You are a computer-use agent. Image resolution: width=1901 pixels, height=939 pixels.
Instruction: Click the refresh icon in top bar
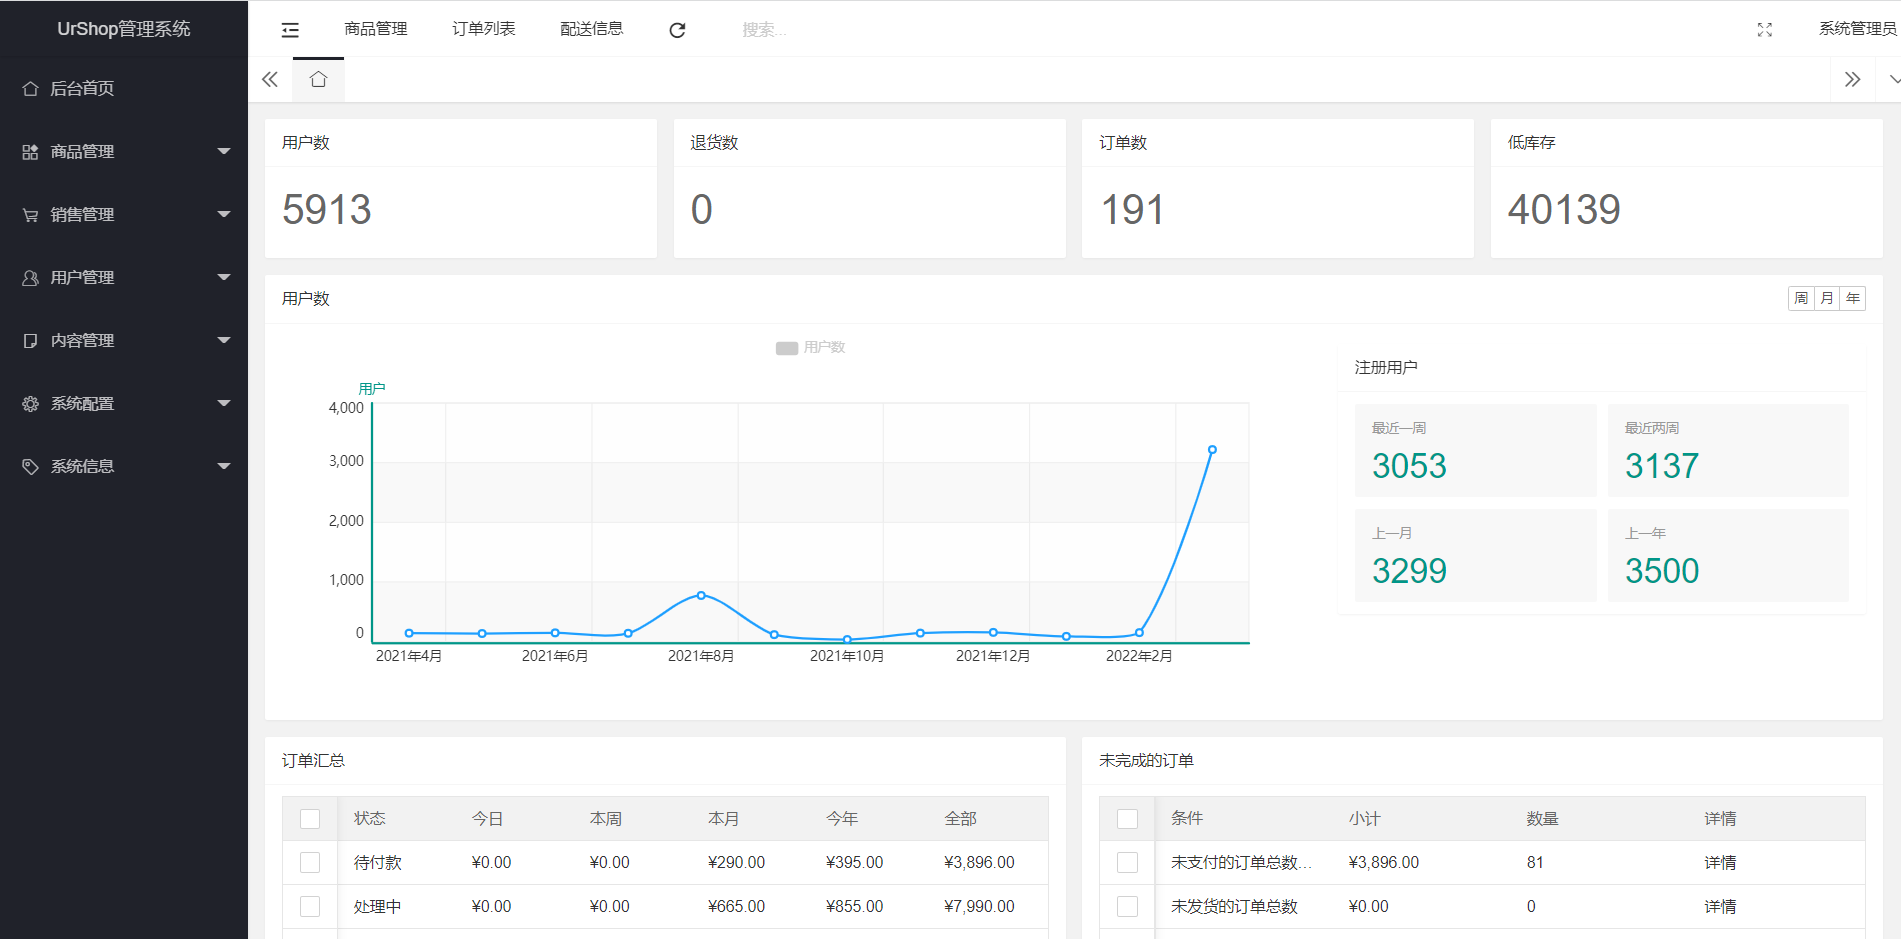coord(677,30)
